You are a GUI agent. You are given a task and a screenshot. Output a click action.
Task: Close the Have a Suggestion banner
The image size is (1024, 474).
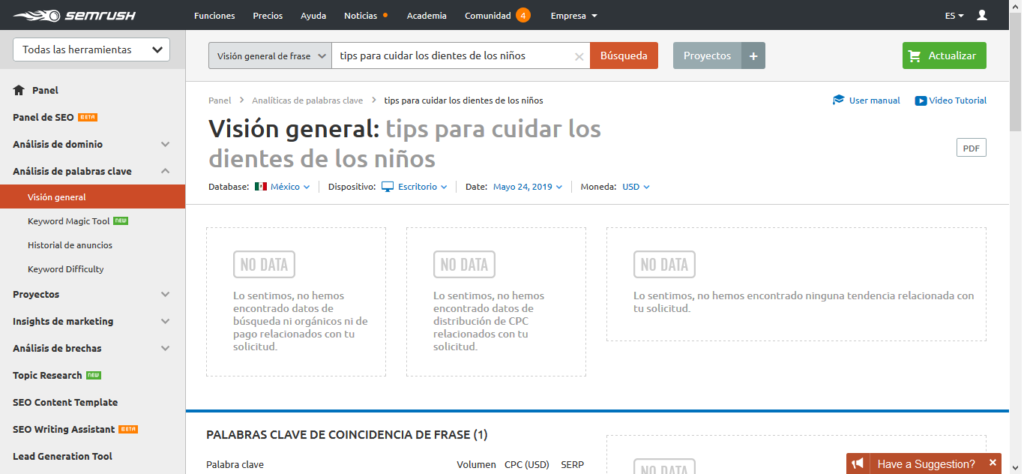(992, 464)
